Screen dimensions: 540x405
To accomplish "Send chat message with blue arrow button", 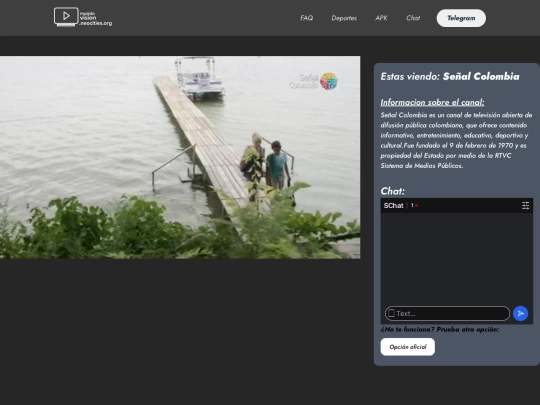I will click(x=520, y=313).
